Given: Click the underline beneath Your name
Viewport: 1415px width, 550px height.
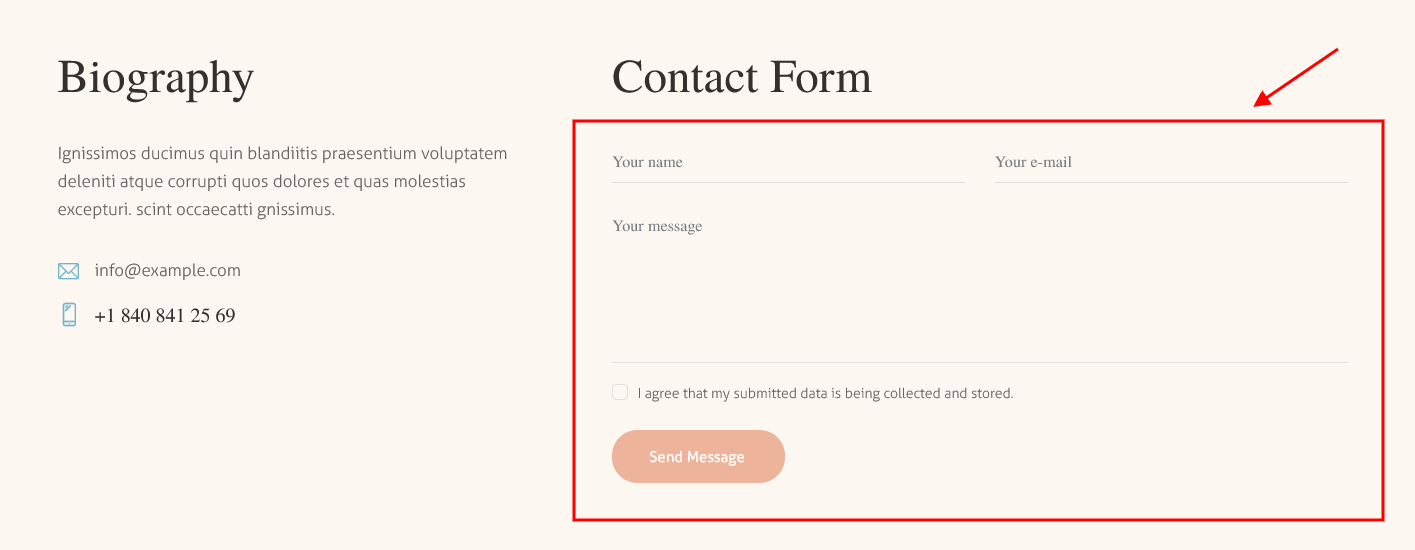Looking at the screenshot, I should pos(788,182).
